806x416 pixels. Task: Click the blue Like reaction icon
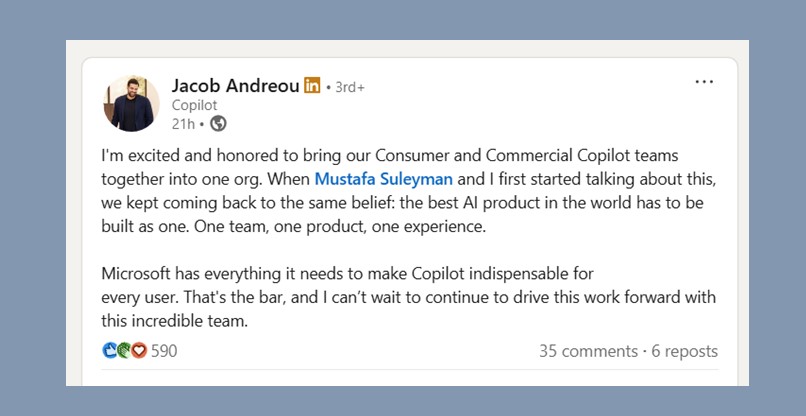click(x=109, y=351)
